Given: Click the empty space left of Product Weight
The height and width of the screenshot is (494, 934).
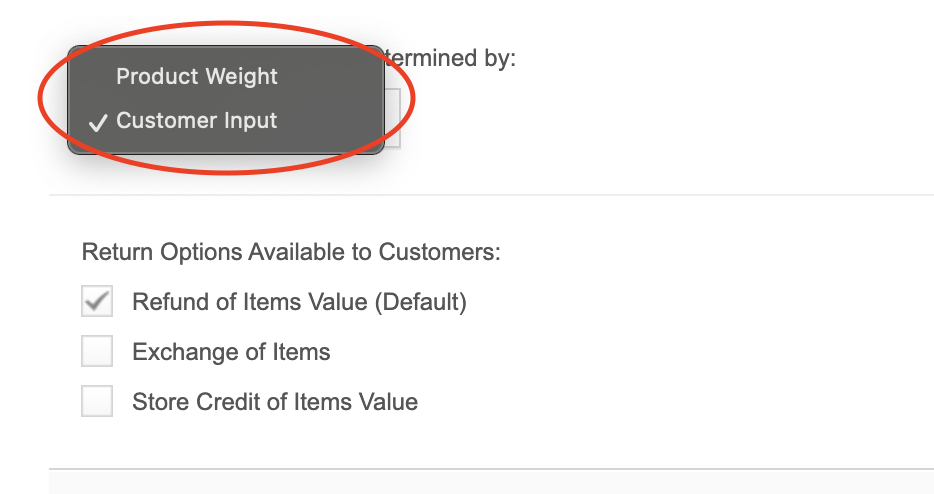Looking at the screenshot, I should (x=92, y=76).
